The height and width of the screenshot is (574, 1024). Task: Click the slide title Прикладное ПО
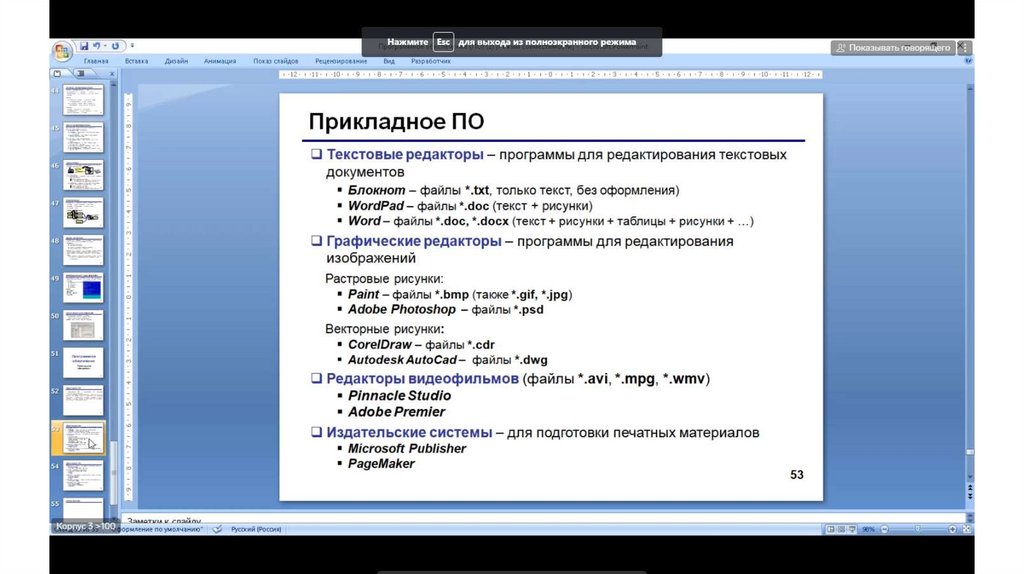(396, 121)
